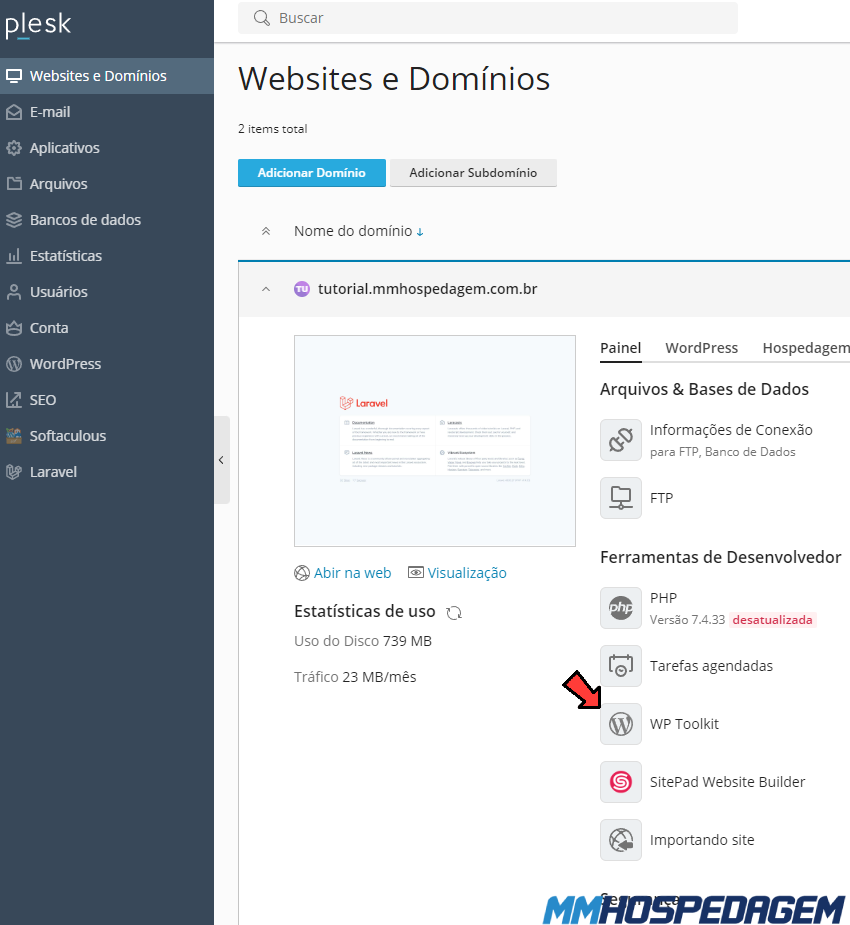Click the Estatísticas bar chart icon

click(x=14, y=256)
